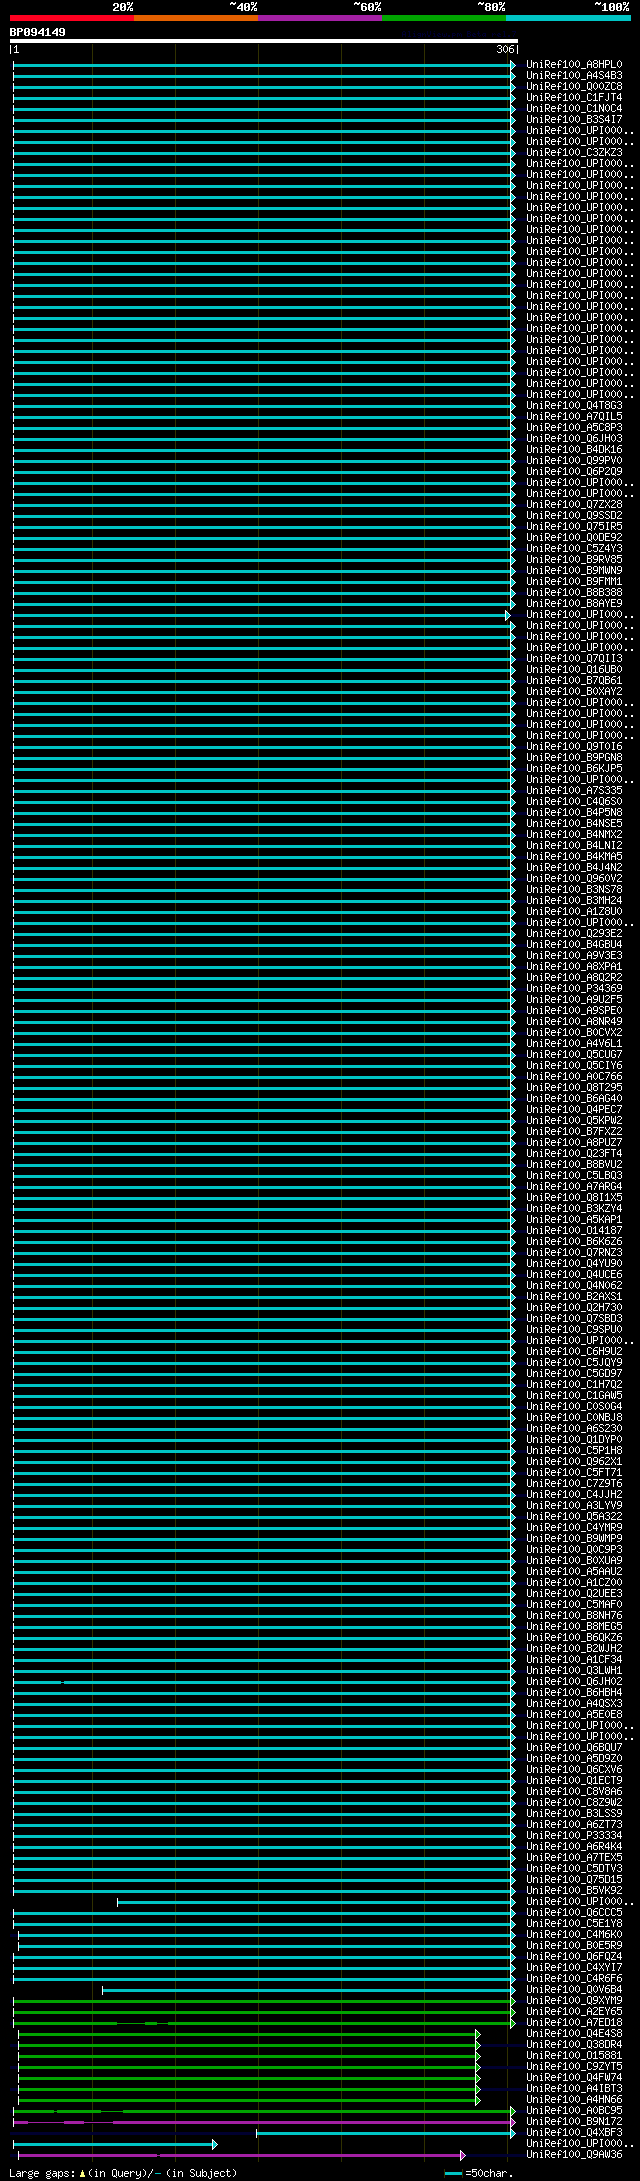Select the UniRef100_A9SPE0 label
640x2181 pixels.
(x=574, y=1010)
